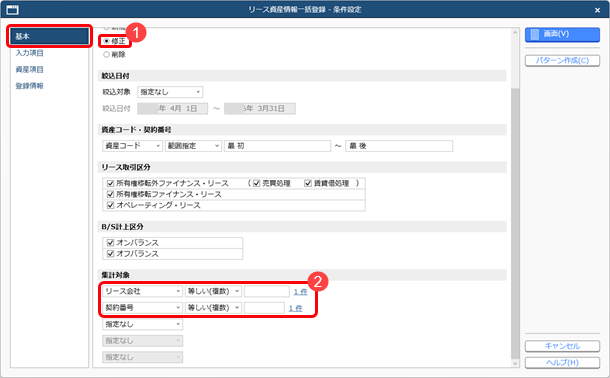610x378 pixels.
Task: Click the 画面(V) button
Action: coord(562,34)
